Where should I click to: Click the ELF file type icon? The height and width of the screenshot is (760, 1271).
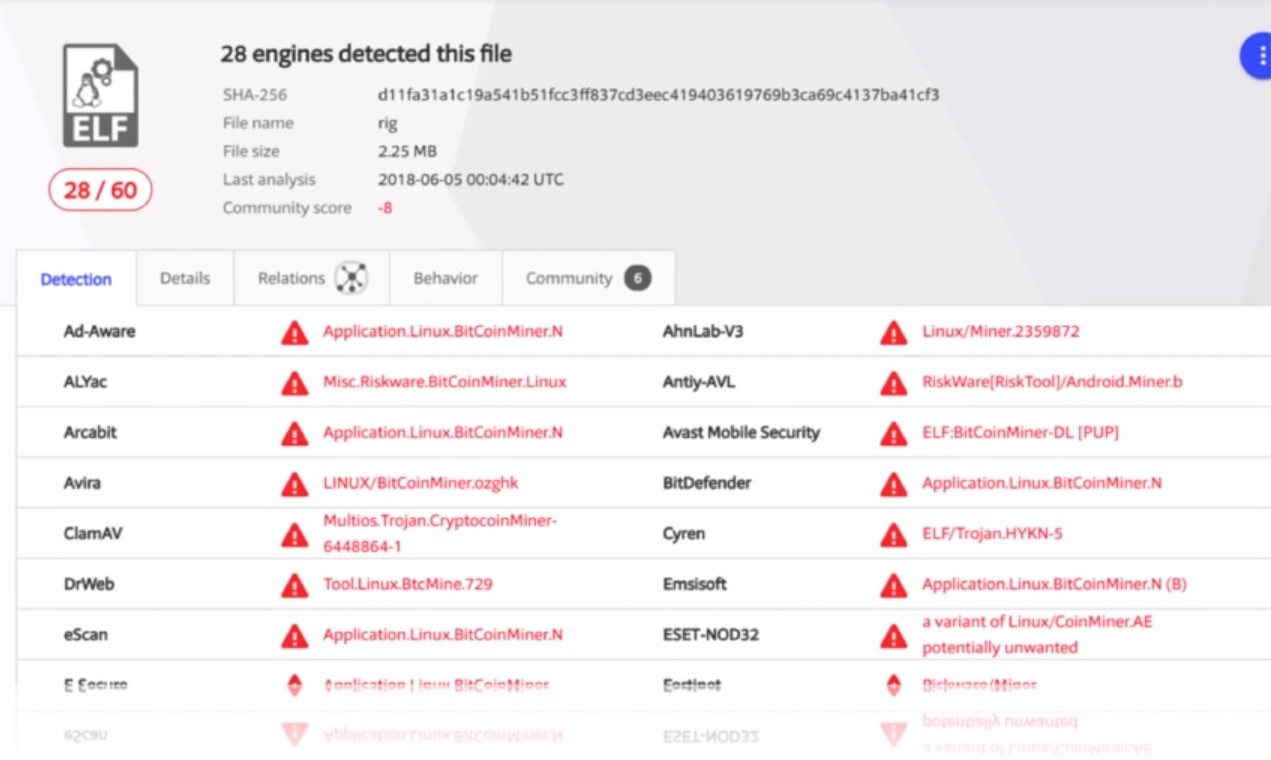click(x=100, y=96)
